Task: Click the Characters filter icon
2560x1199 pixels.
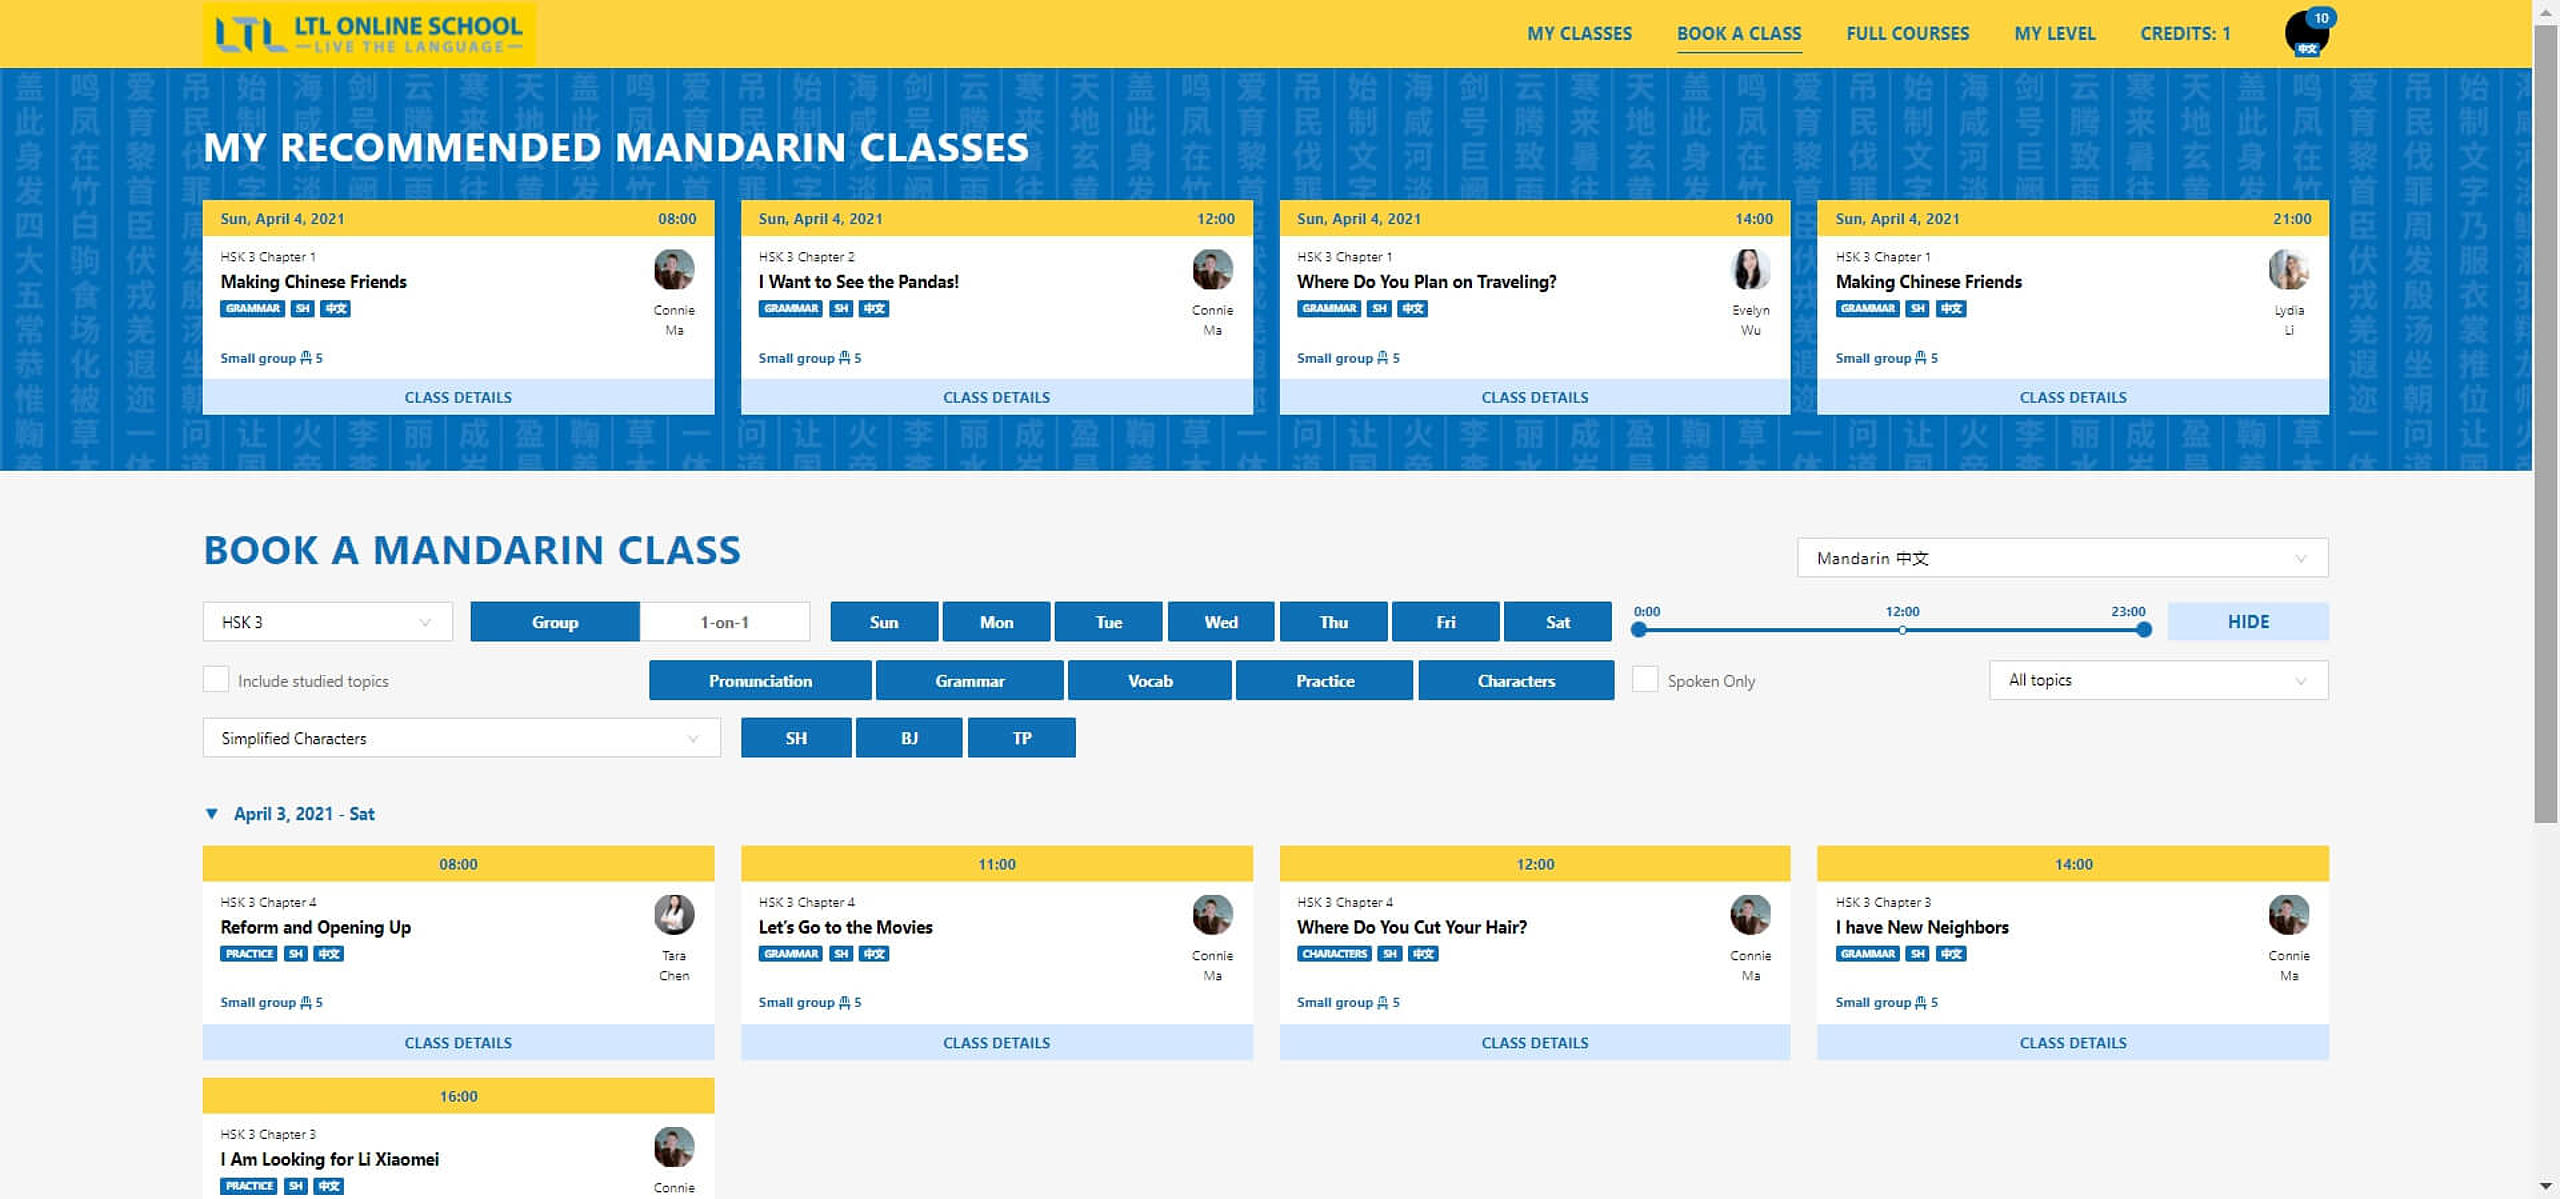Action: [1515, 681]
